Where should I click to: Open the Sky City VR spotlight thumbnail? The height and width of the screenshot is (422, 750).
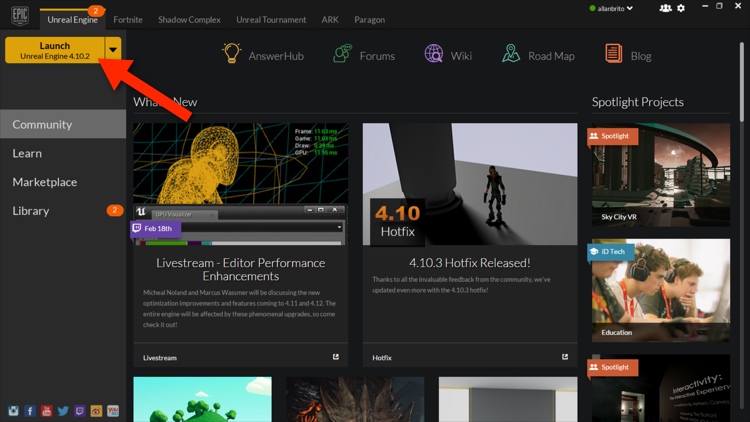tap(661, 175)
